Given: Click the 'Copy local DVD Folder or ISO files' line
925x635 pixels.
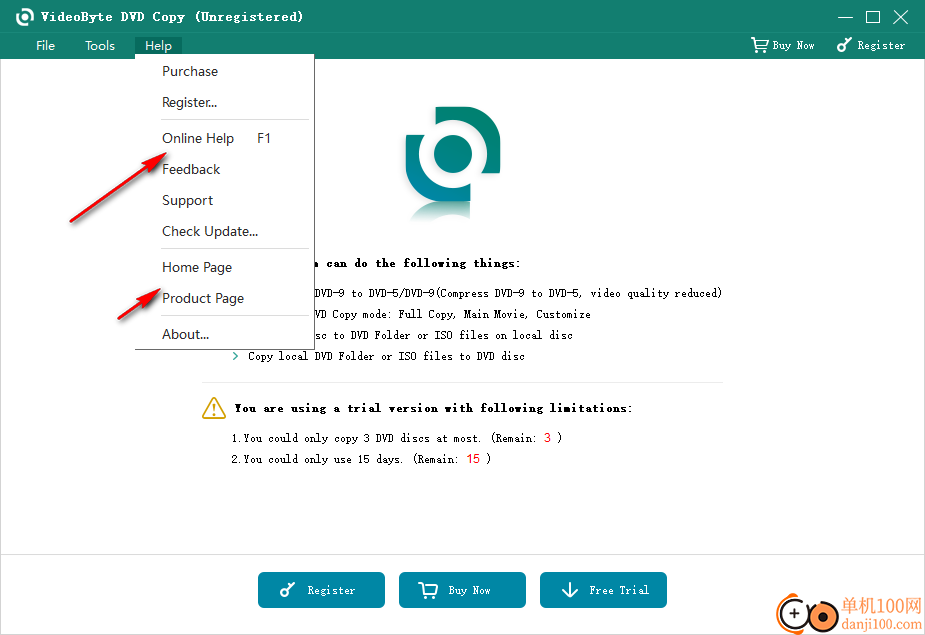Looking at the screenshot, I should [386, 356].
